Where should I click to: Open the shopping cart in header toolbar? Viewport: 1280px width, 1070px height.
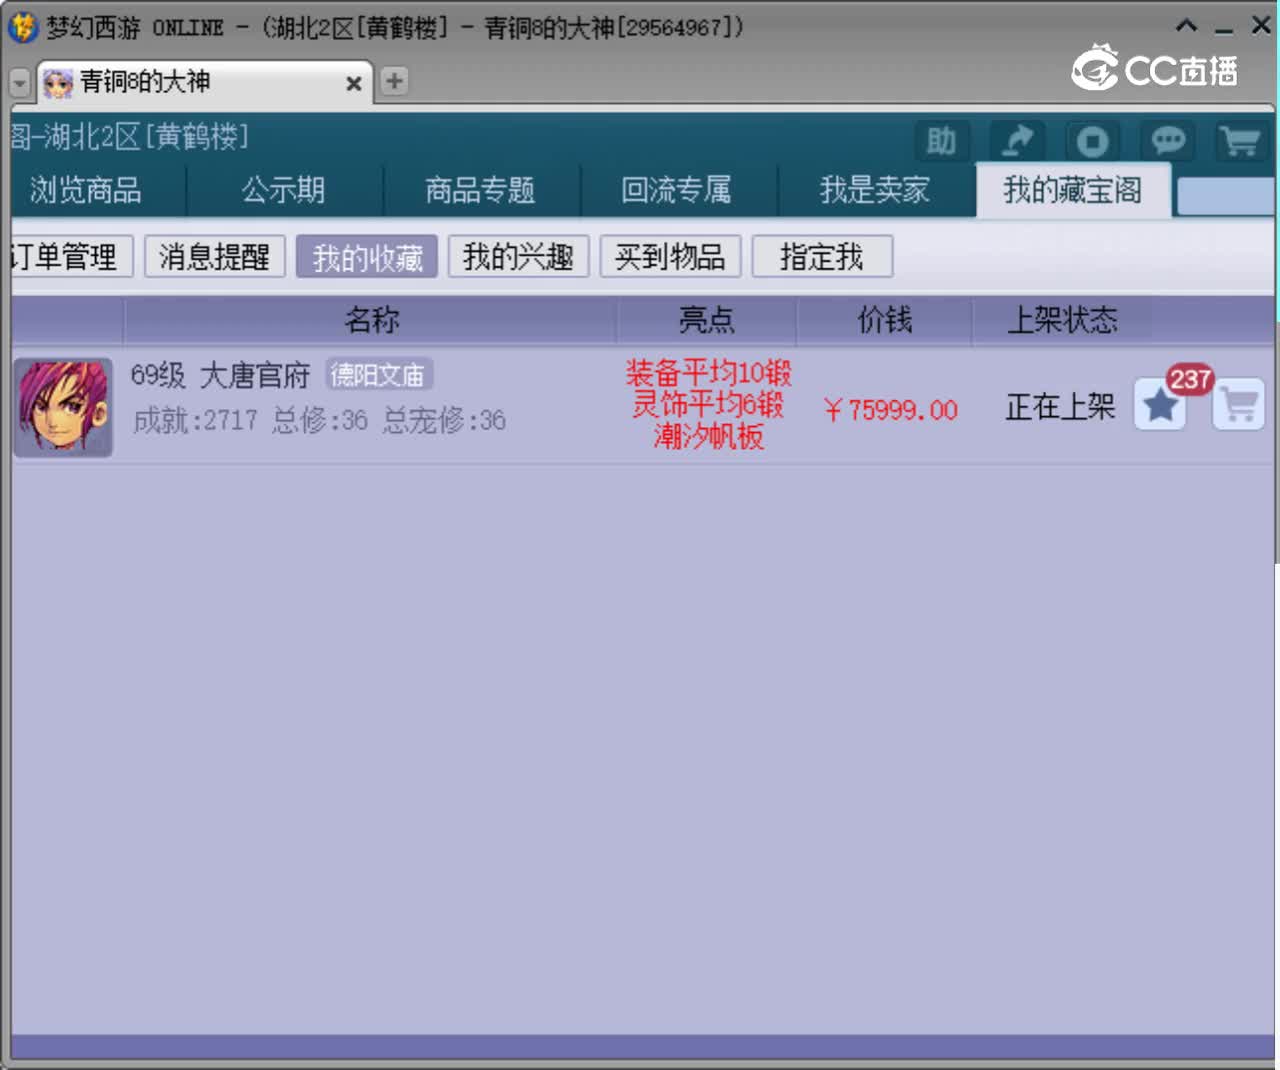[x=1242, y=141]
